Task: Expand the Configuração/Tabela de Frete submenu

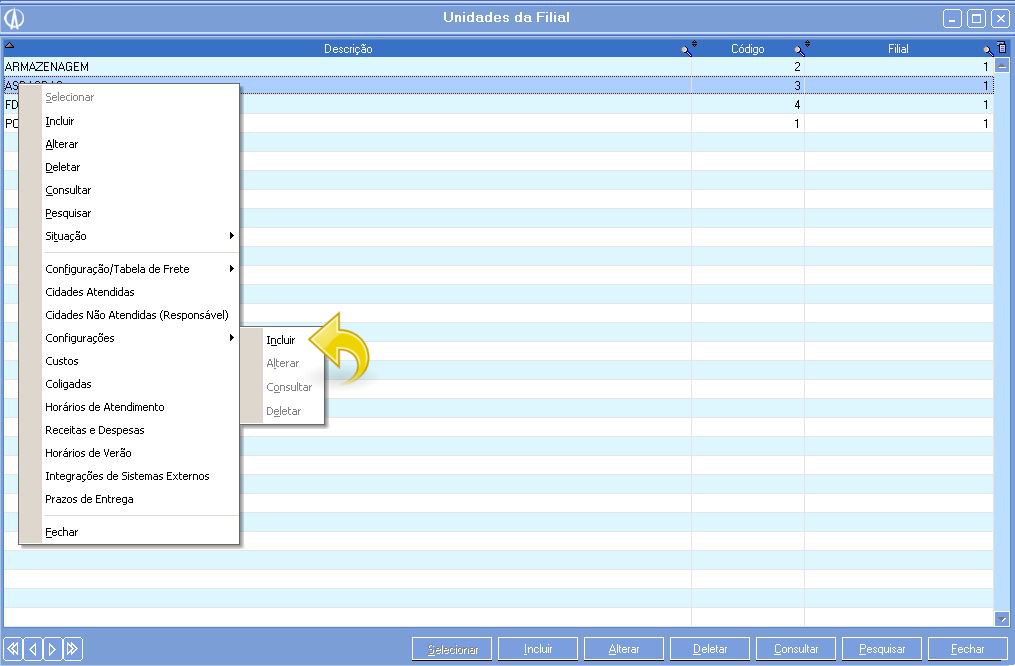Action: tap(140, 269)
